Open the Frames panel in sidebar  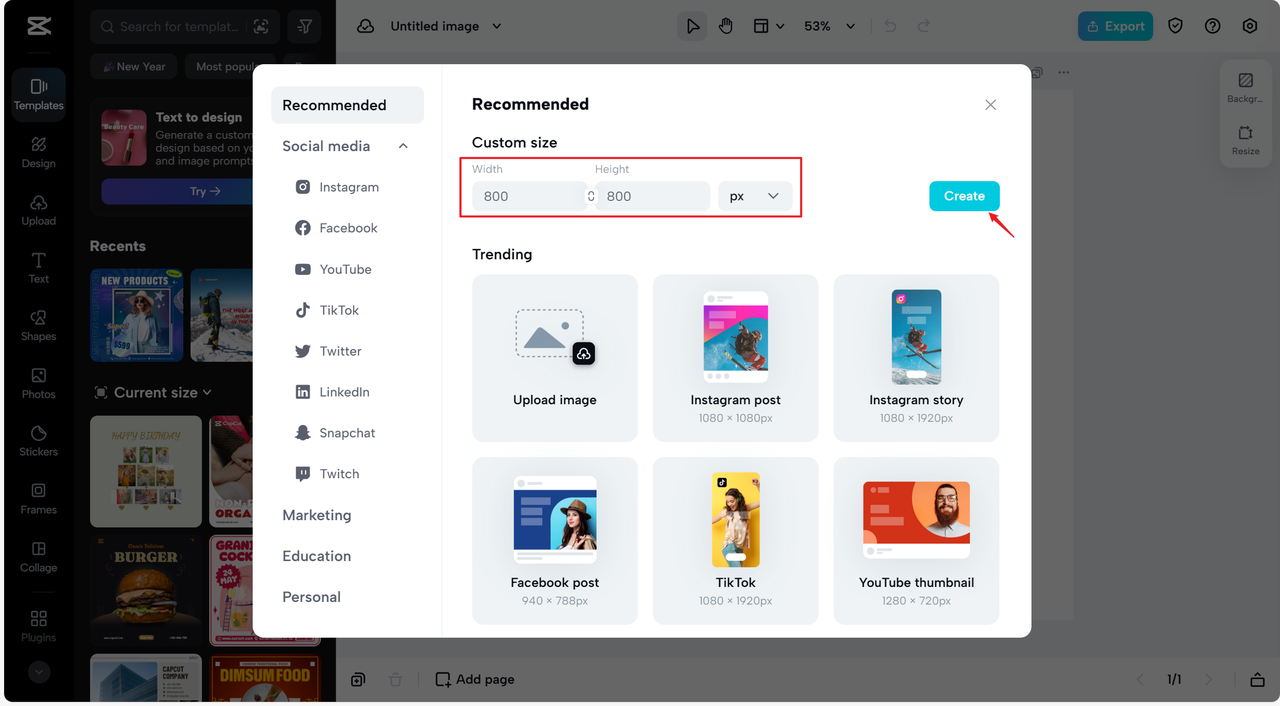click(38, 498)
